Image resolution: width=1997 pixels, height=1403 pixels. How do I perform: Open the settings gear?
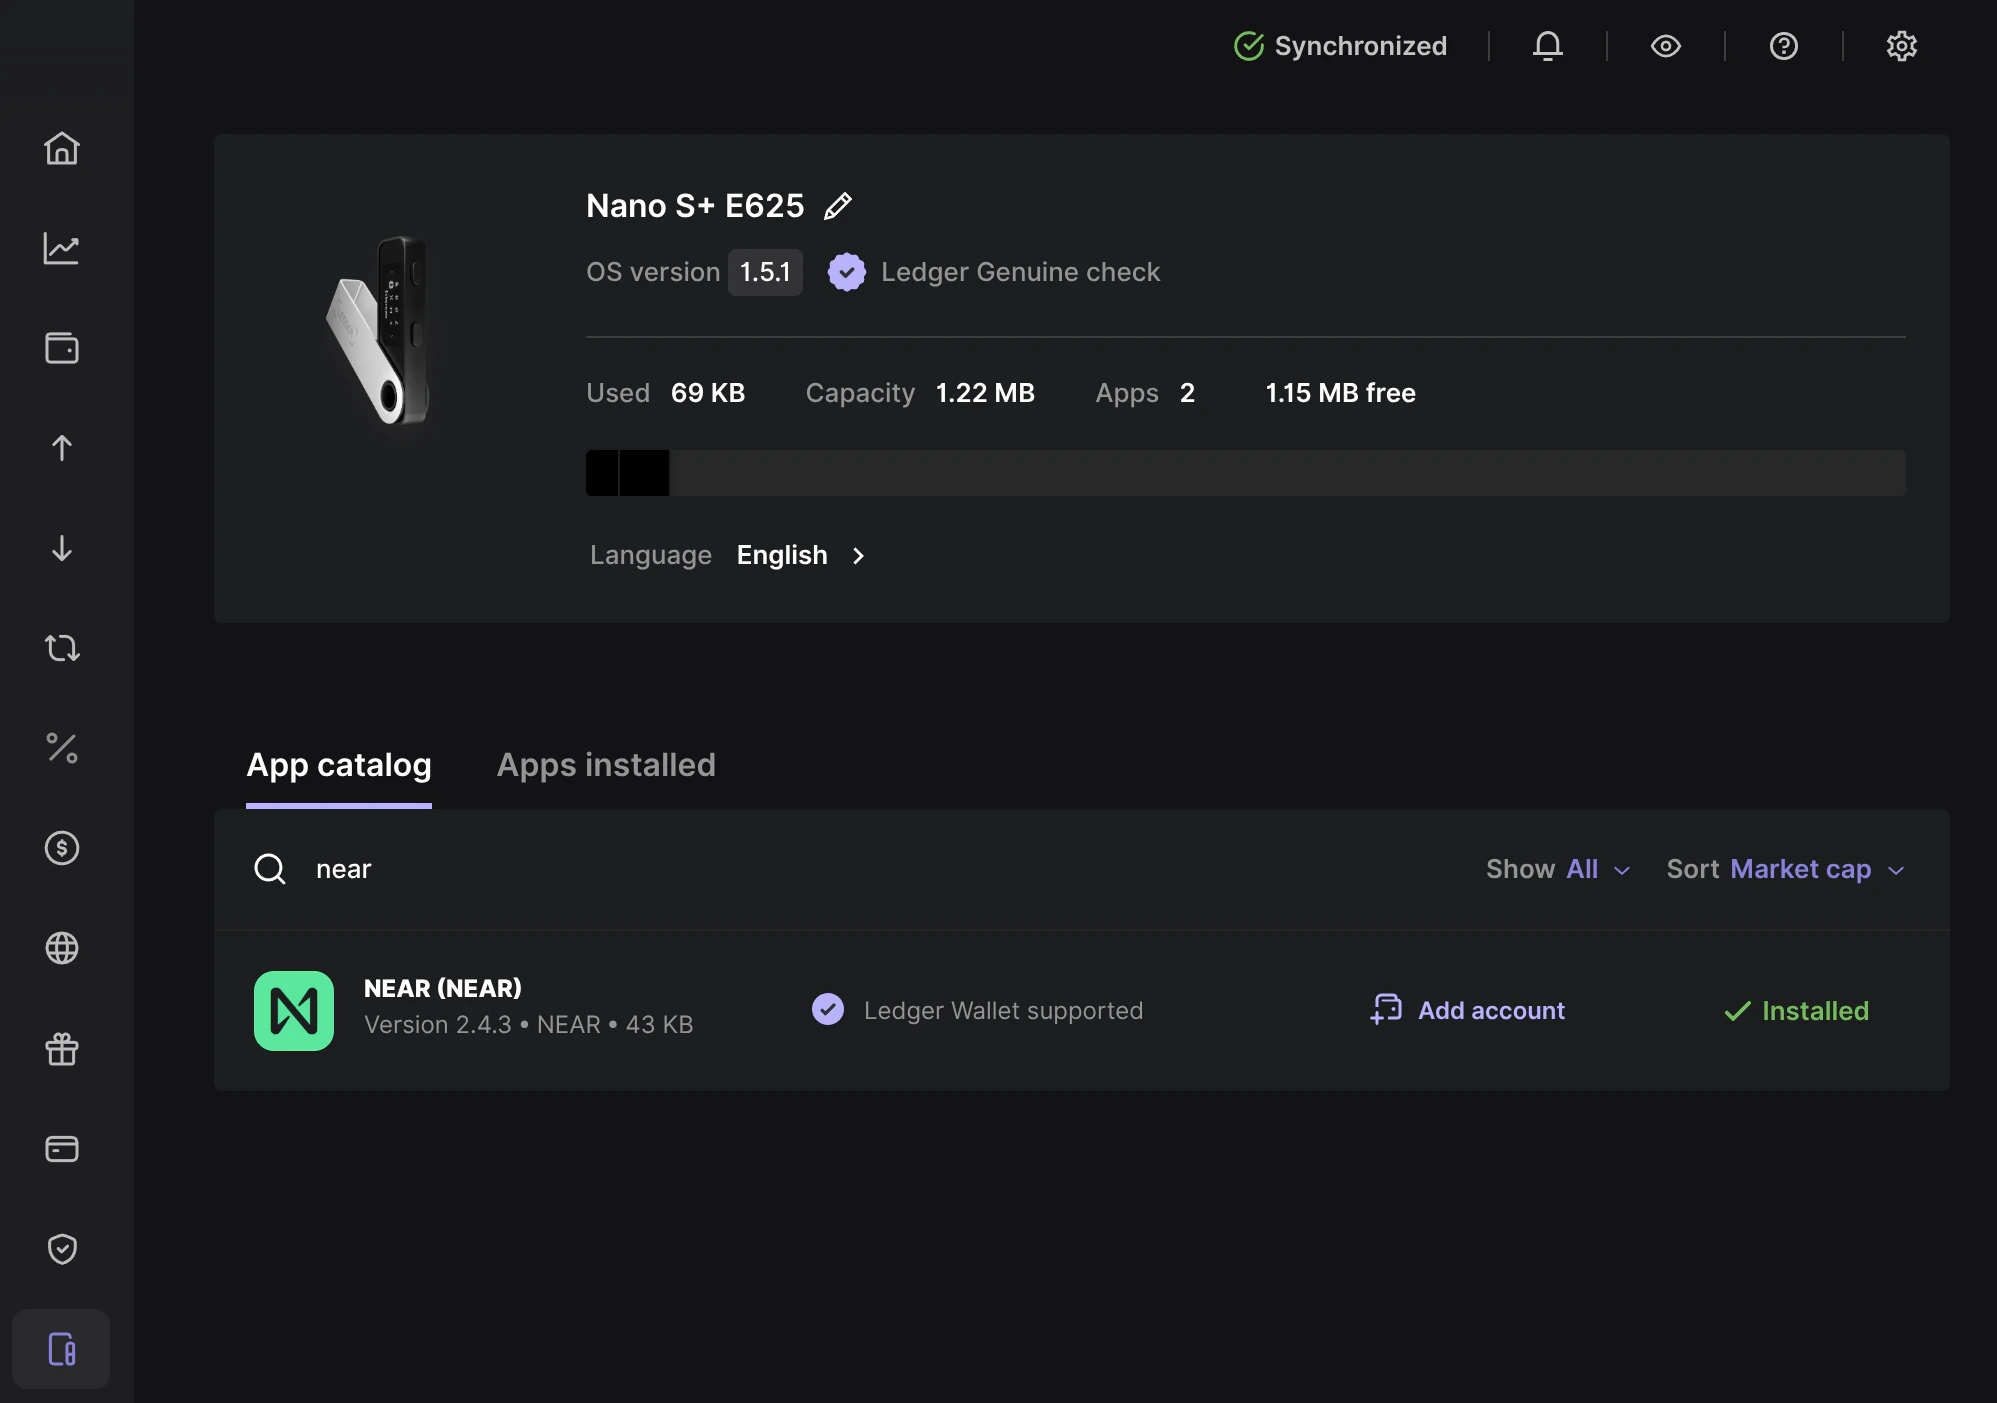[1901, 46]
